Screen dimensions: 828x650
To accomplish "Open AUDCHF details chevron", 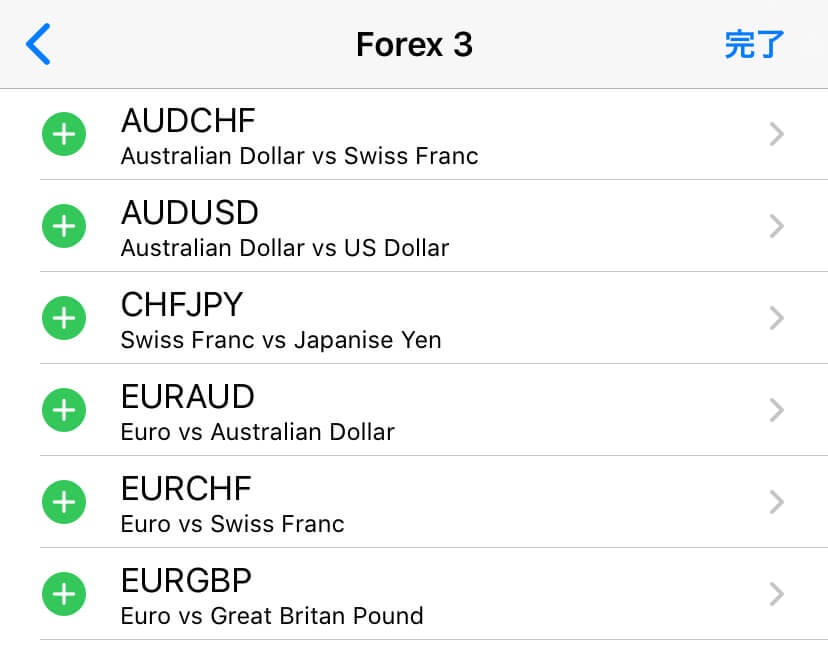I will (x=776, y=134).
